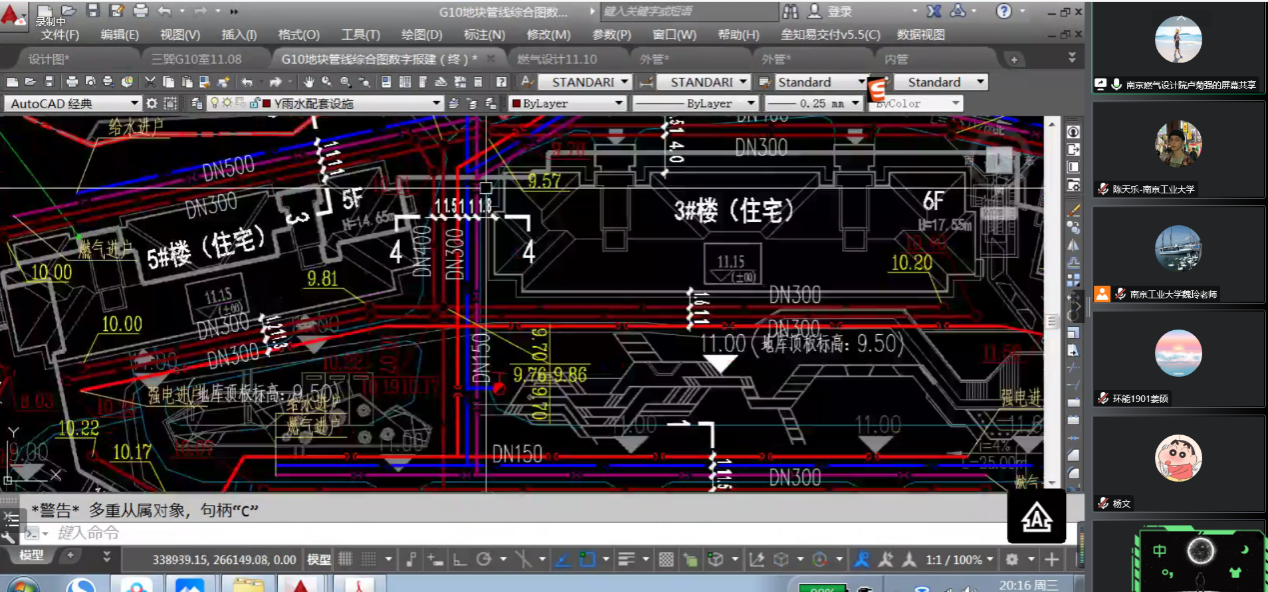Click the 登录 sign-in button

[x=839, y=11]
